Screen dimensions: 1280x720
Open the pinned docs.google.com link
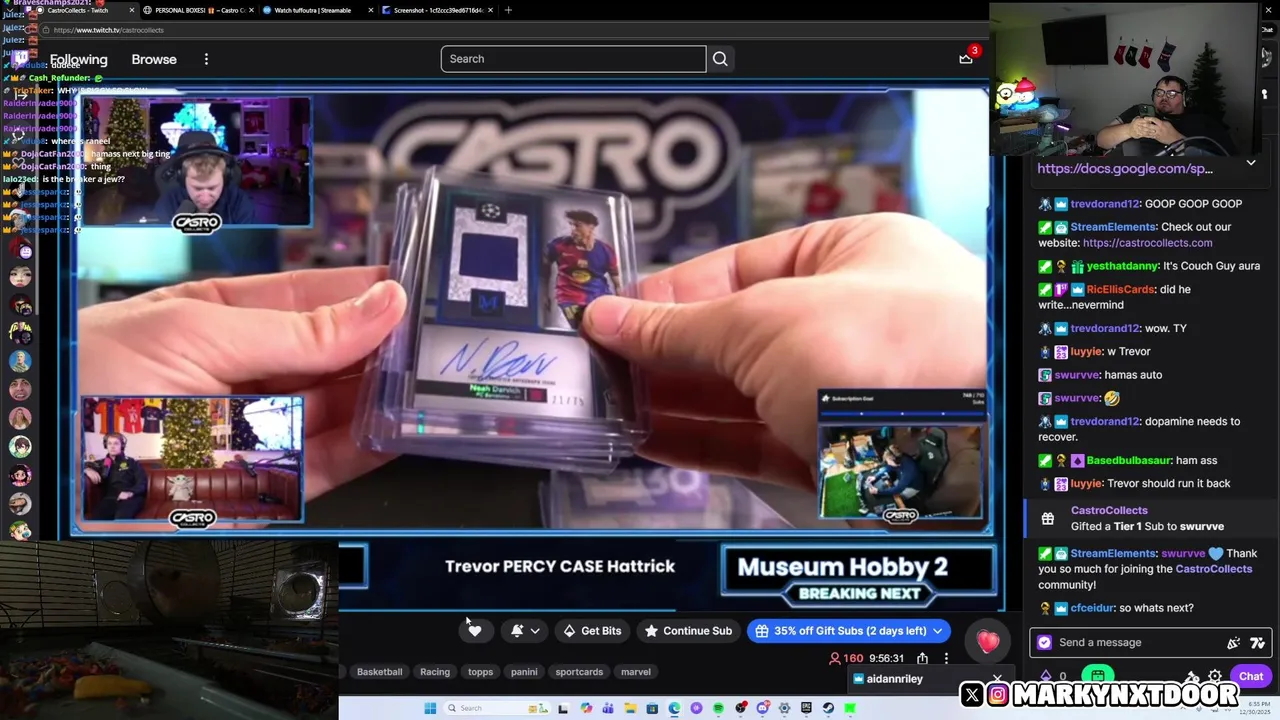click(x=1125, y=168)
